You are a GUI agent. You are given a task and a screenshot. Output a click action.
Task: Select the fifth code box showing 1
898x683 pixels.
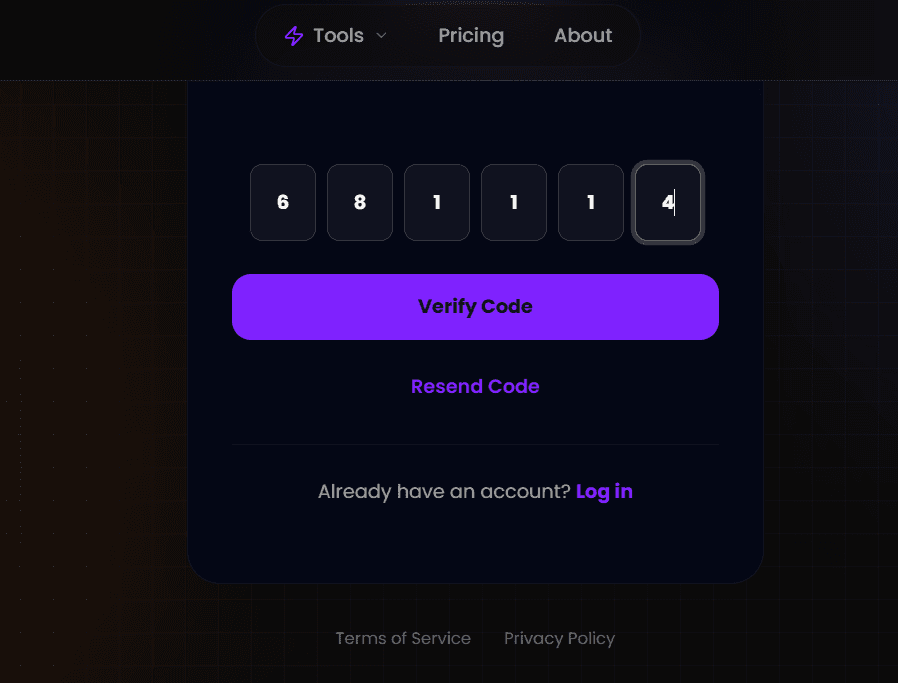[590, 202]
